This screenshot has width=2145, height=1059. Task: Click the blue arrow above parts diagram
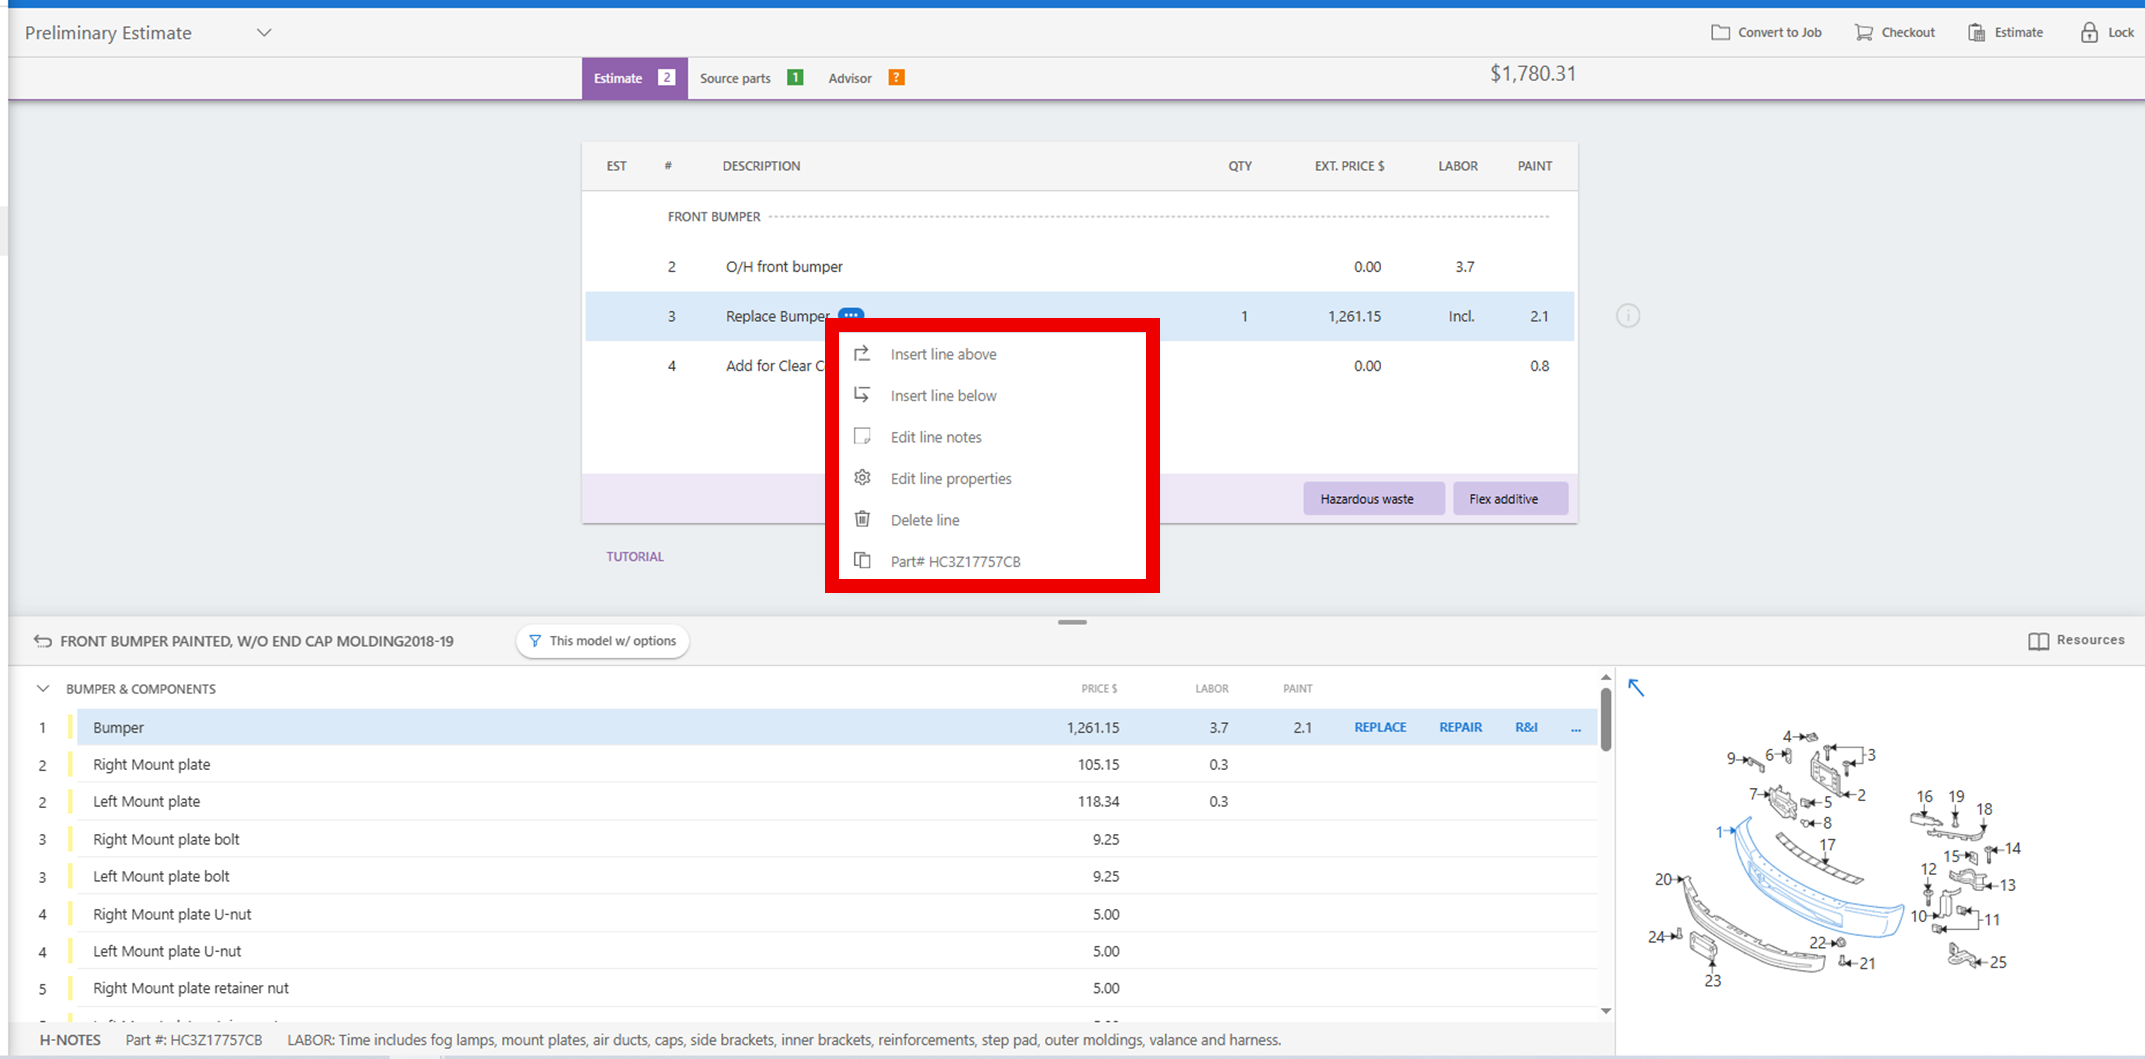[x=1636, y=688]
